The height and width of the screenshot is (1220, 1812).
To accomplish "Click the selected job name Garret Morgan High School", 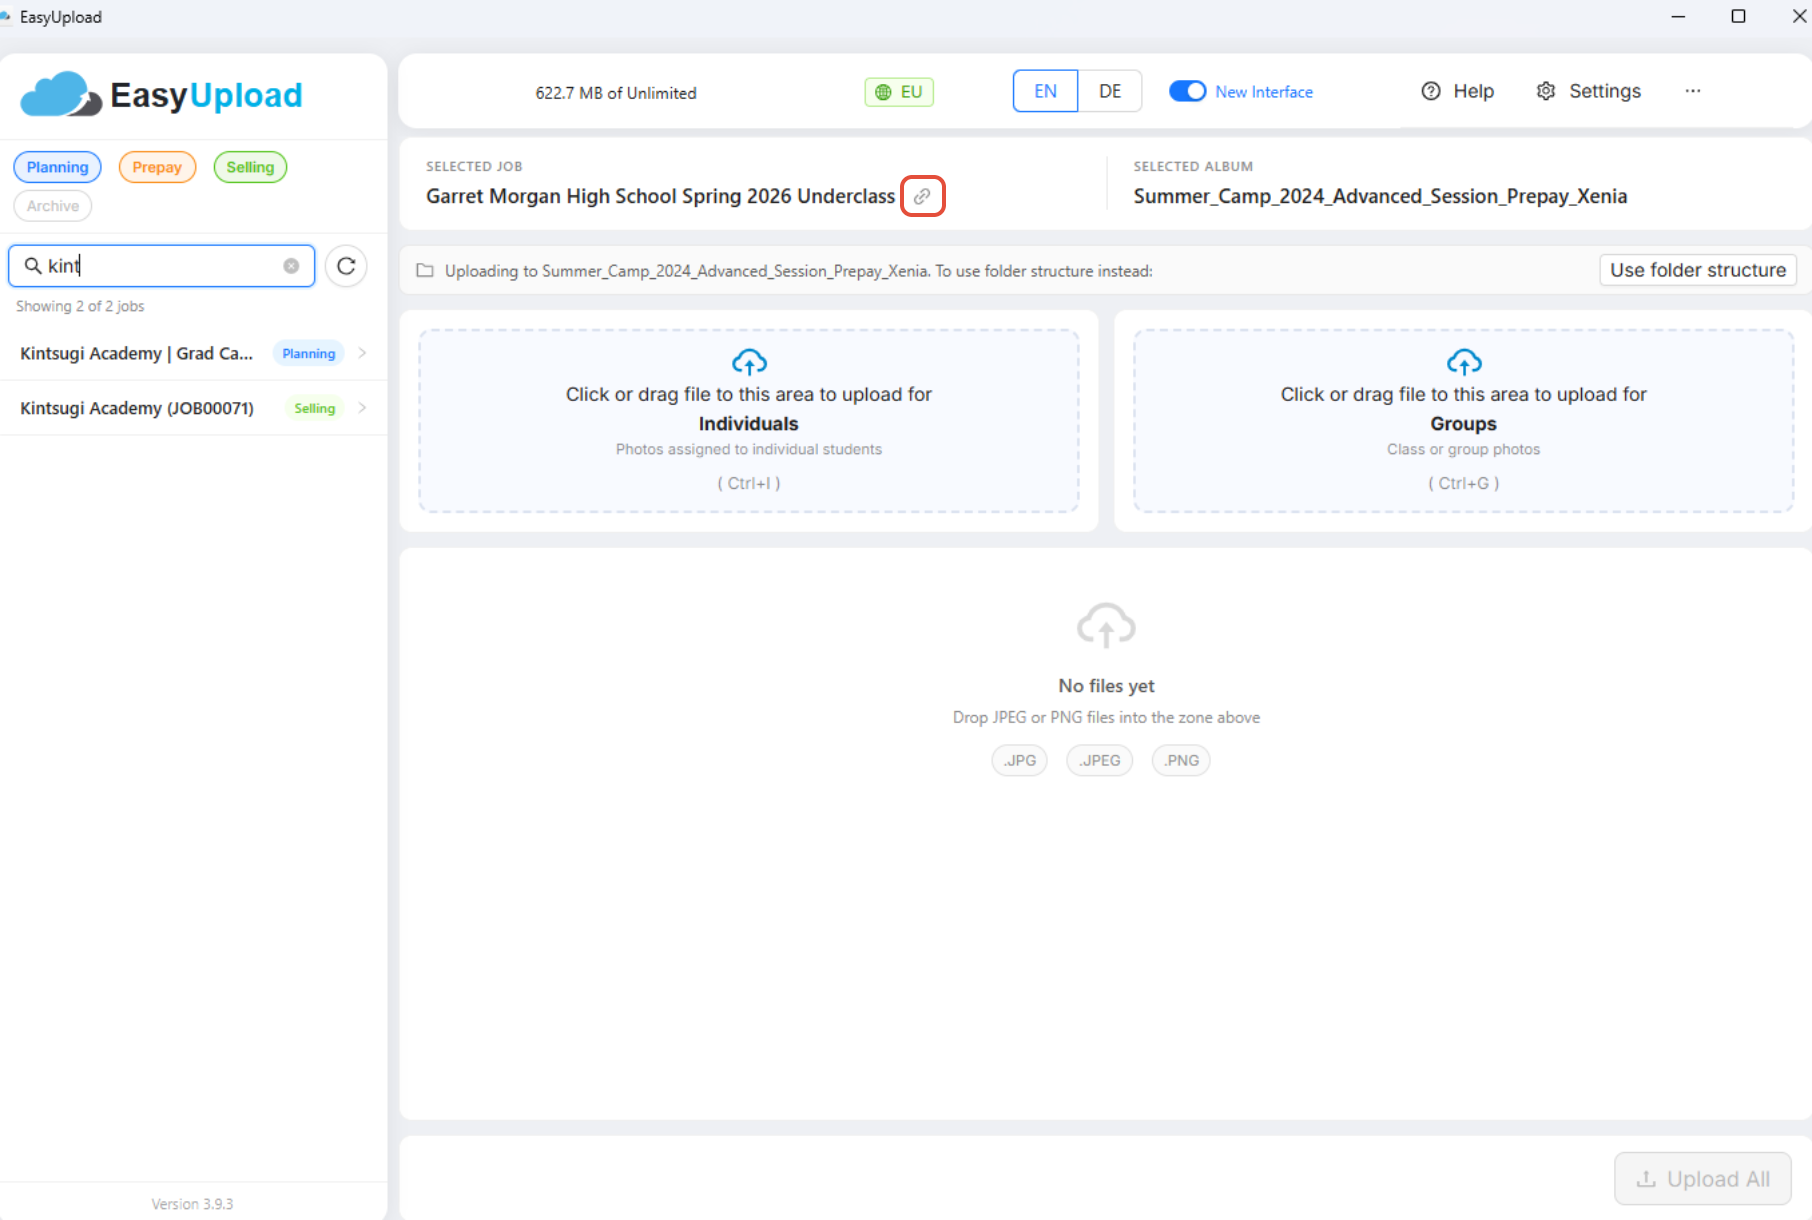I will pyautogui.click(x=660, y=196).
